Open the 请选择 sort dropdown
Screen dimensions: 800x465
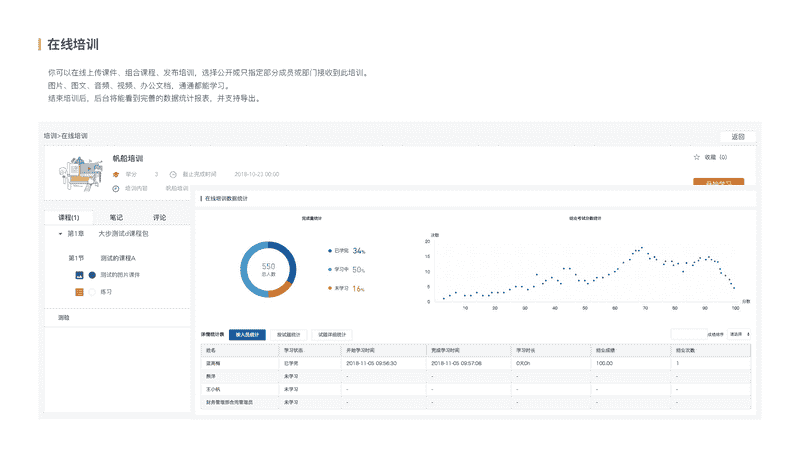[x=739, y=334]
